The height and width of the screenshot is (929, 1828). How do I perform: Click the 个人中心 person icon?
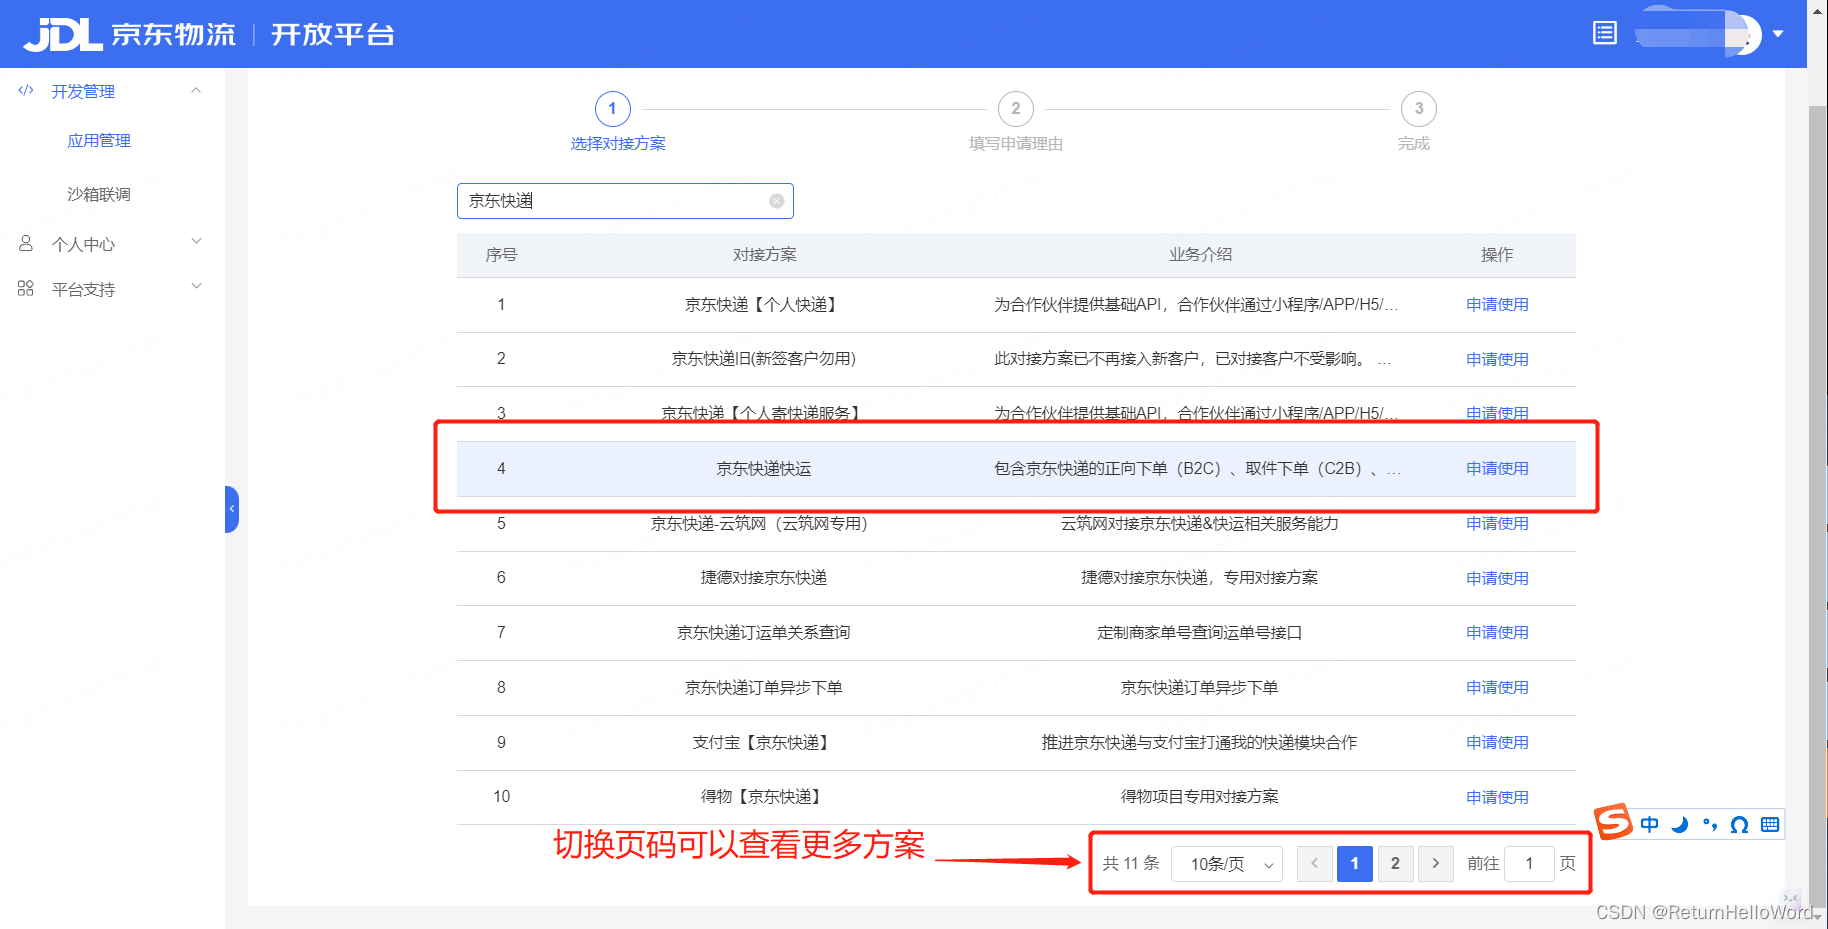[x=26, y=243]
